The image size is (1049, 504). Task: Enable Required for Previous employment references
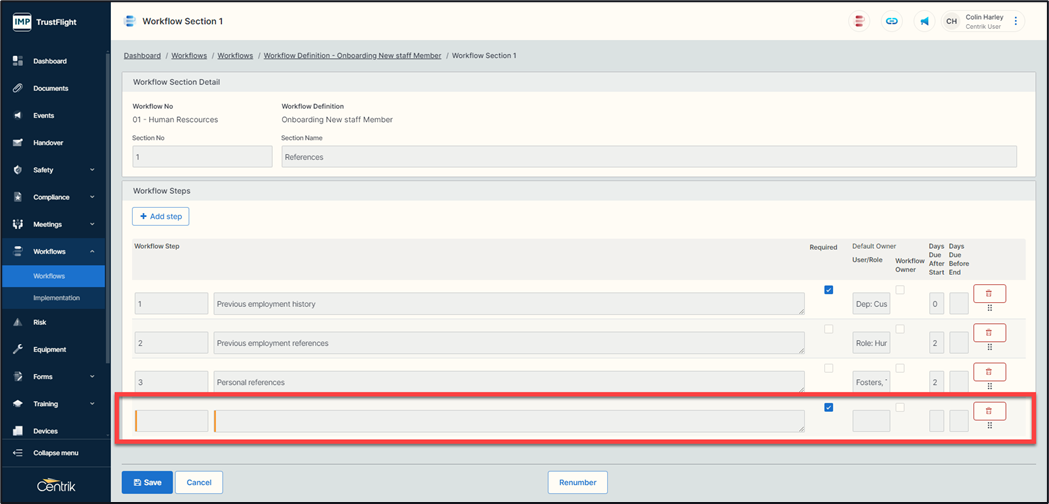828,329
